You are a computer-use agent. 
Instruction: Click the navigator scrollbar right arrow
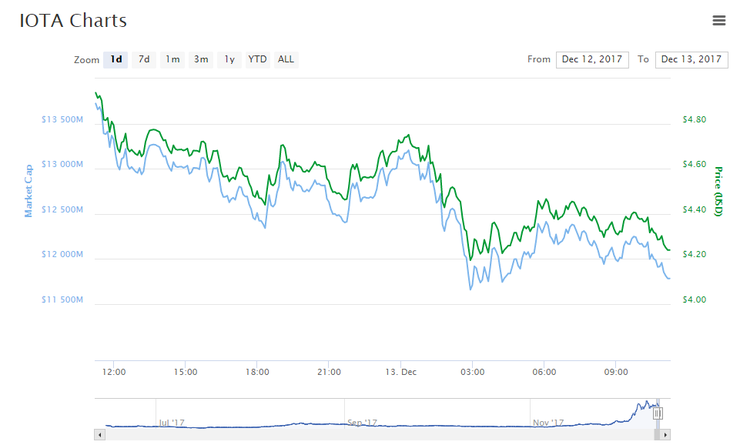[665, 435]
